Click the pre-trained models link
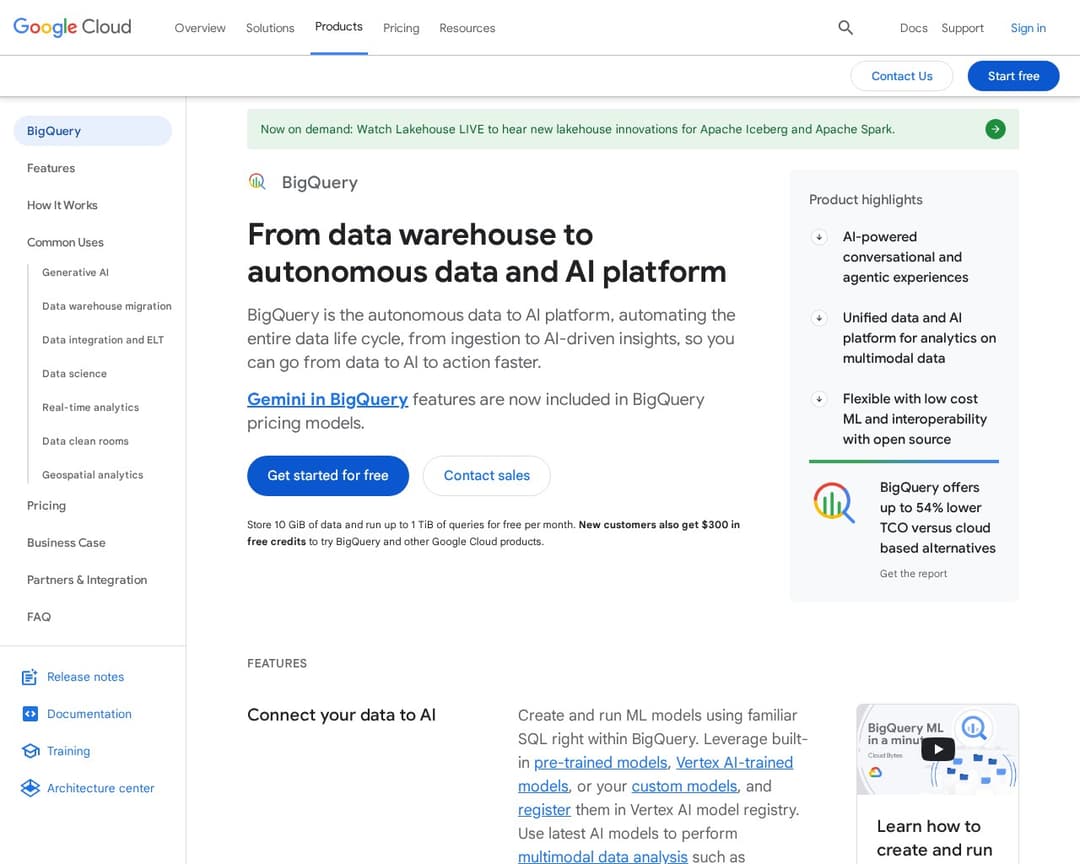The image size is (1080, 864). click(x=600, y=763)
